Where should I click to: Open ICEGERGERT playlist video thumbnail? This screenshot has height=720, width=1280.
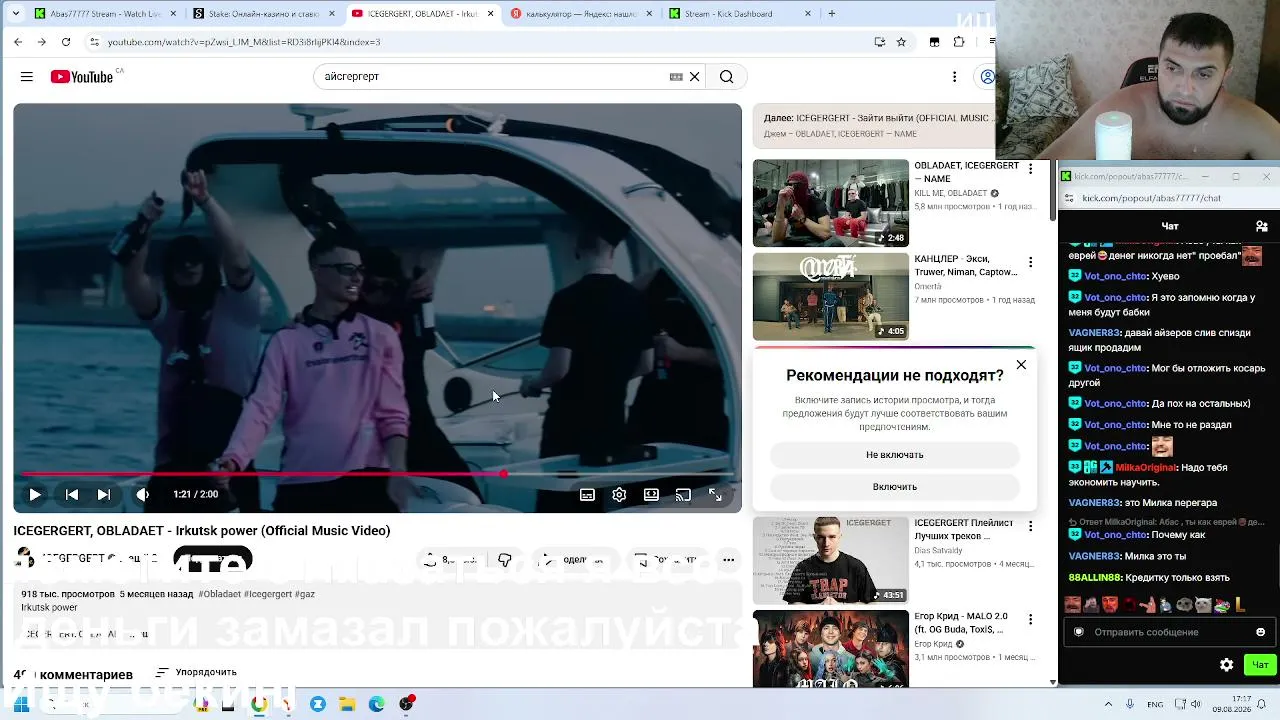(831, 560)
